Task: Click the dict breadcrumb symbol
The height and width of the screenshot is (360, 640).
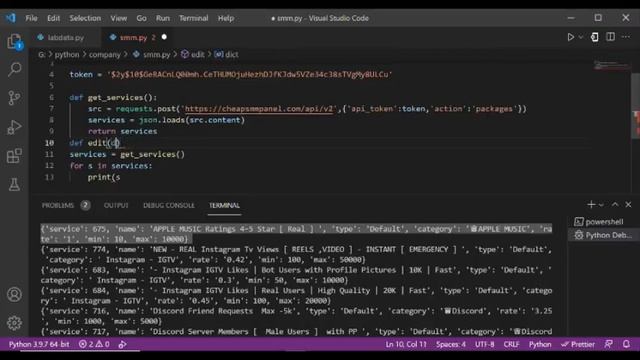Action: (227, 55)
